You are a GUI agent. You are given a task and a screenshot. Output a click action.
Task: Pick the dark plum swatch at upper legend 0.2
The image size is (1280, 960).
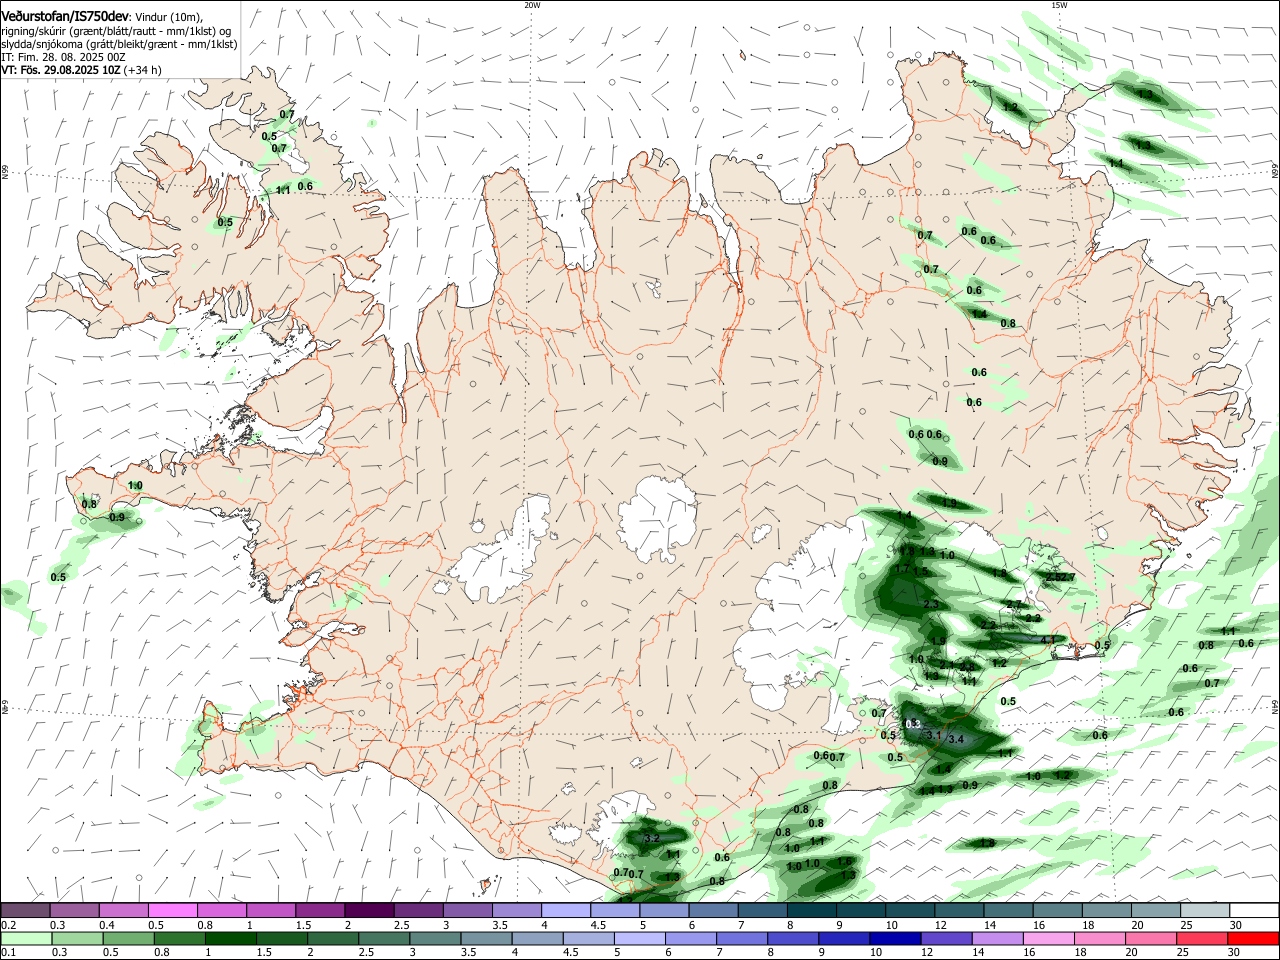coord(25,910)
